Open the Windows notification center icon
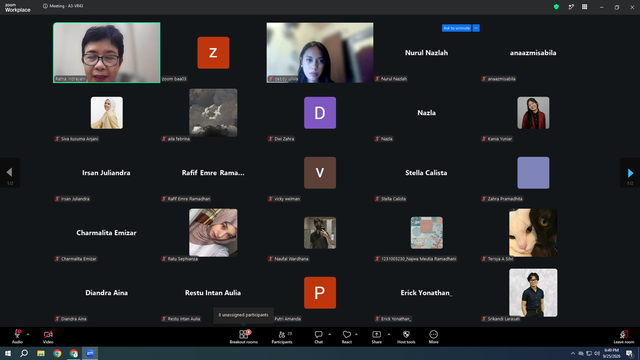The width and height of the screenshot is (640, 360). (x=629, y=353)
